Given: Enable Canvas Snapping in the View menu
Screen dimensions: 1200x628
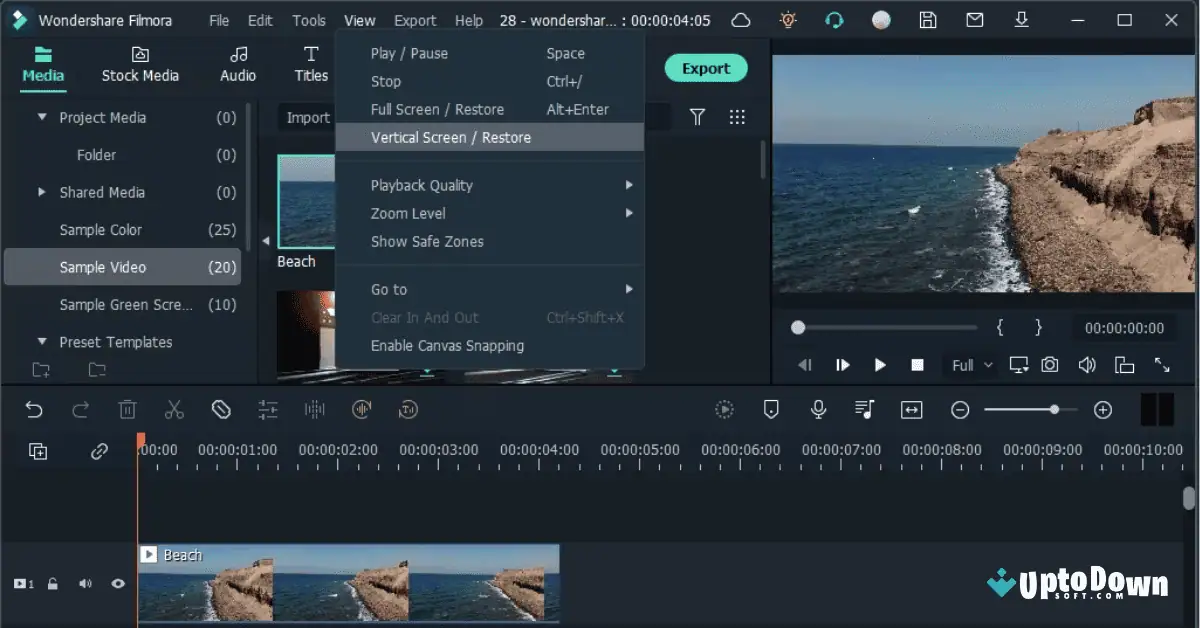Looking at the screenshot, I should click(x=447, y=345).
